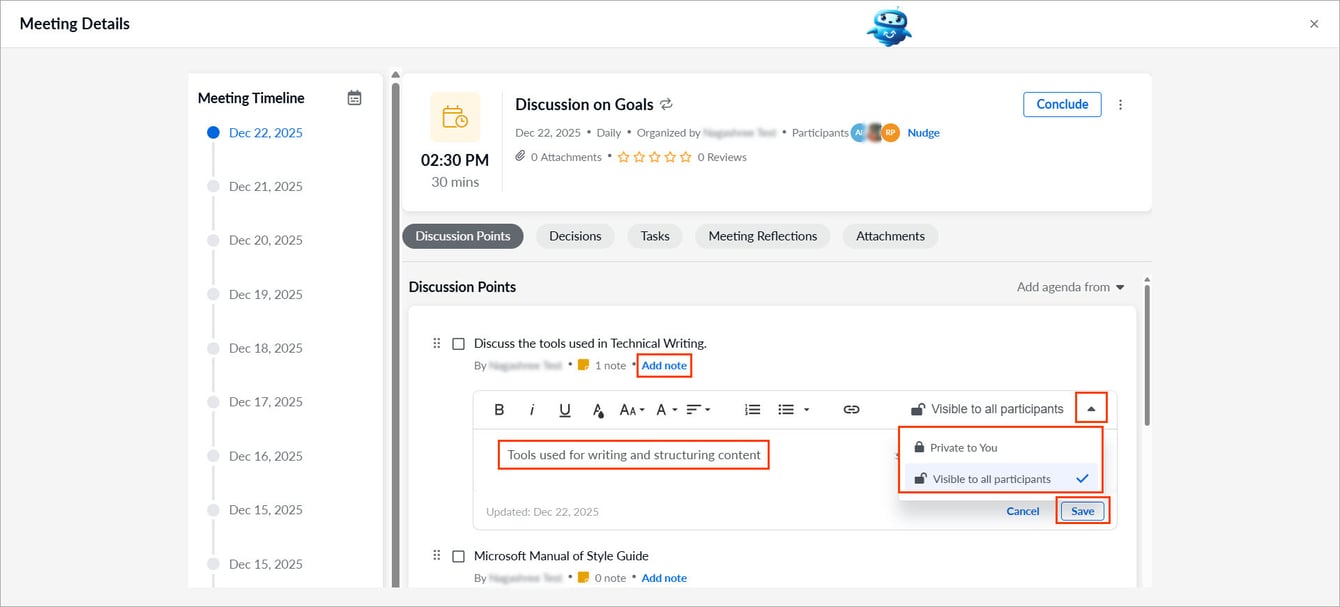Switch to the Meeting Reflections tab

point(762,236)
